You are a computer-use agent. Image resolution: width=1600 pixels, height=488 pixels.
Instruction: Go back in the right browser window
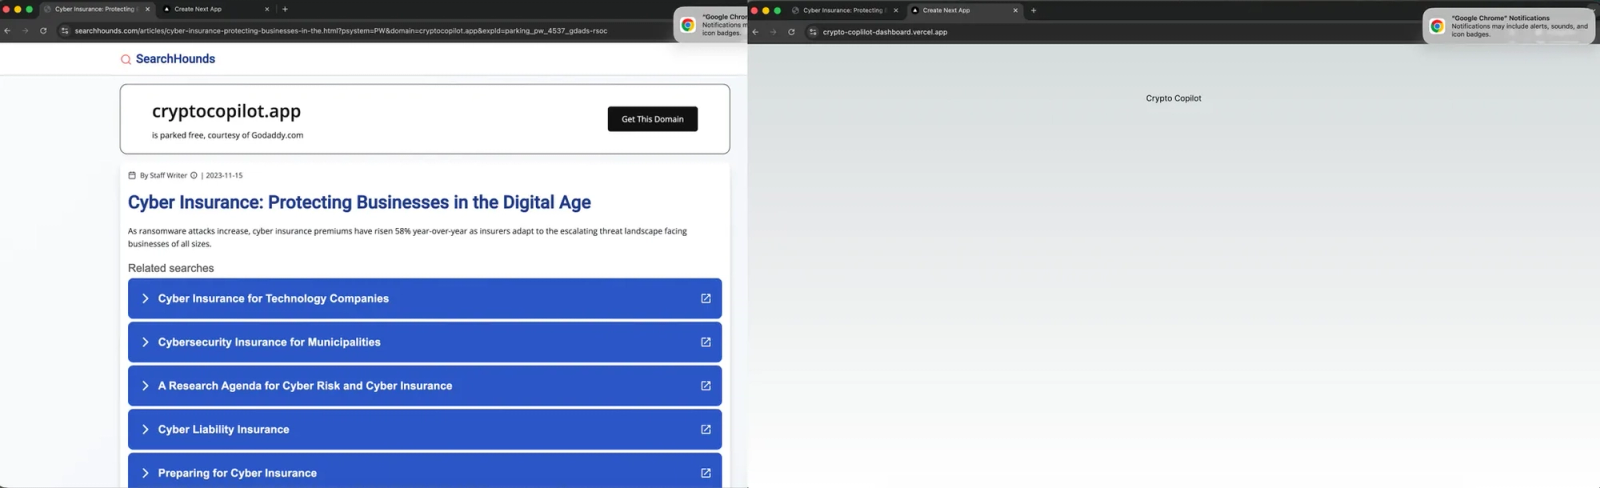coord(755,32)
